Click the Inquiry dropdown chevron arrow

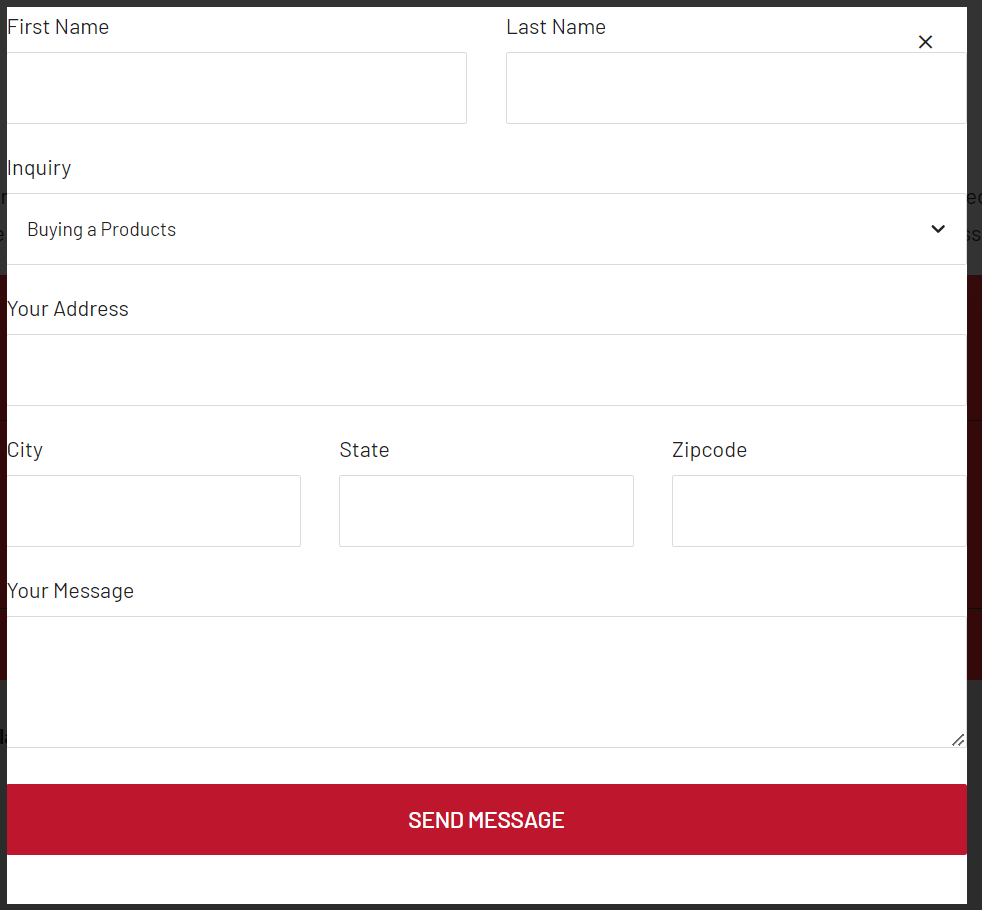point(938,229)
